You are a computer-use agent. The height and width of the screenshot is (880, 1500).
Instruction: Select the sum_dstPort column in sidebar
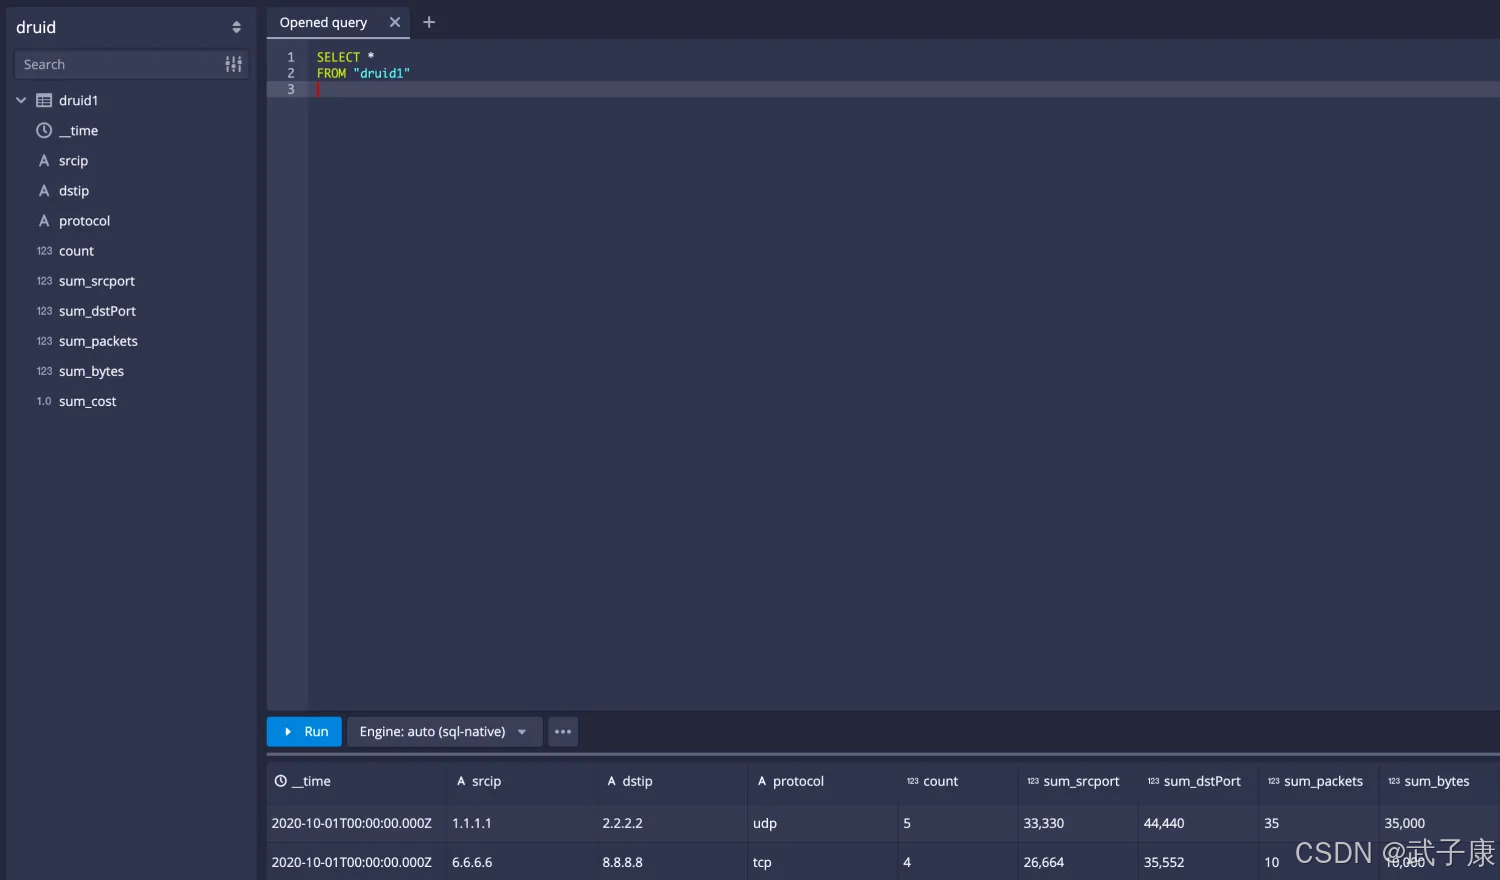(97, 311)
